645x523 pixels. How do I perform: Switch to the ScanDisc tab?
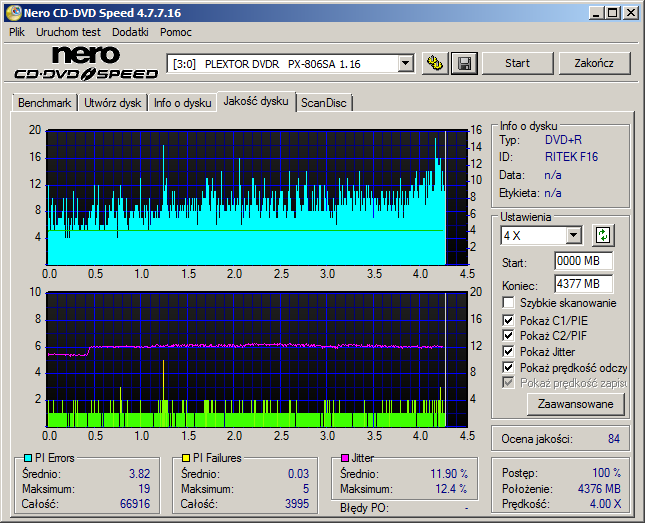click(x=324, y=102)
